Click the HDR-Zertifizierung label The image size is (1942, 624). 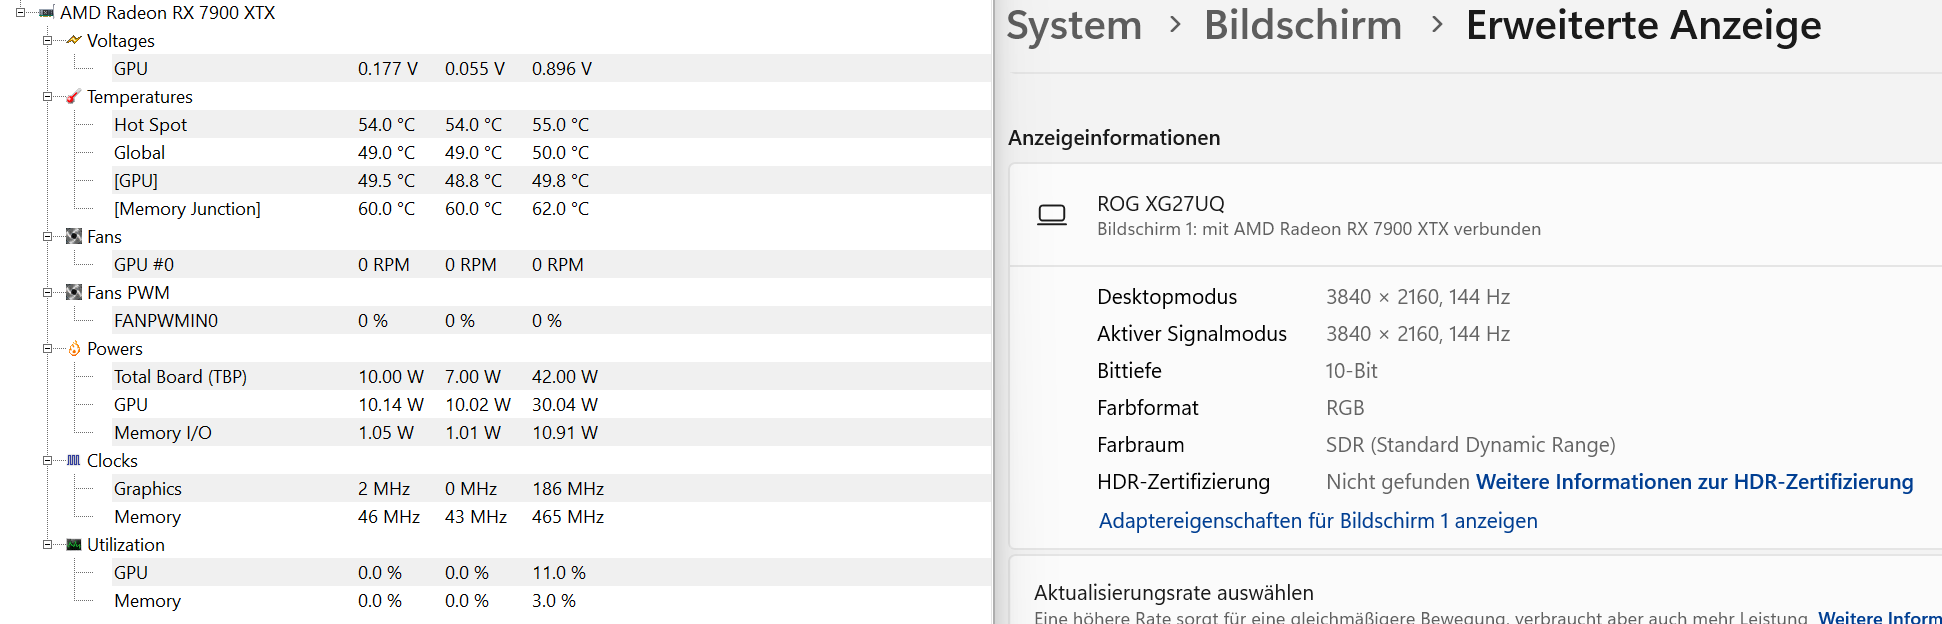[x=1184, y=482]
